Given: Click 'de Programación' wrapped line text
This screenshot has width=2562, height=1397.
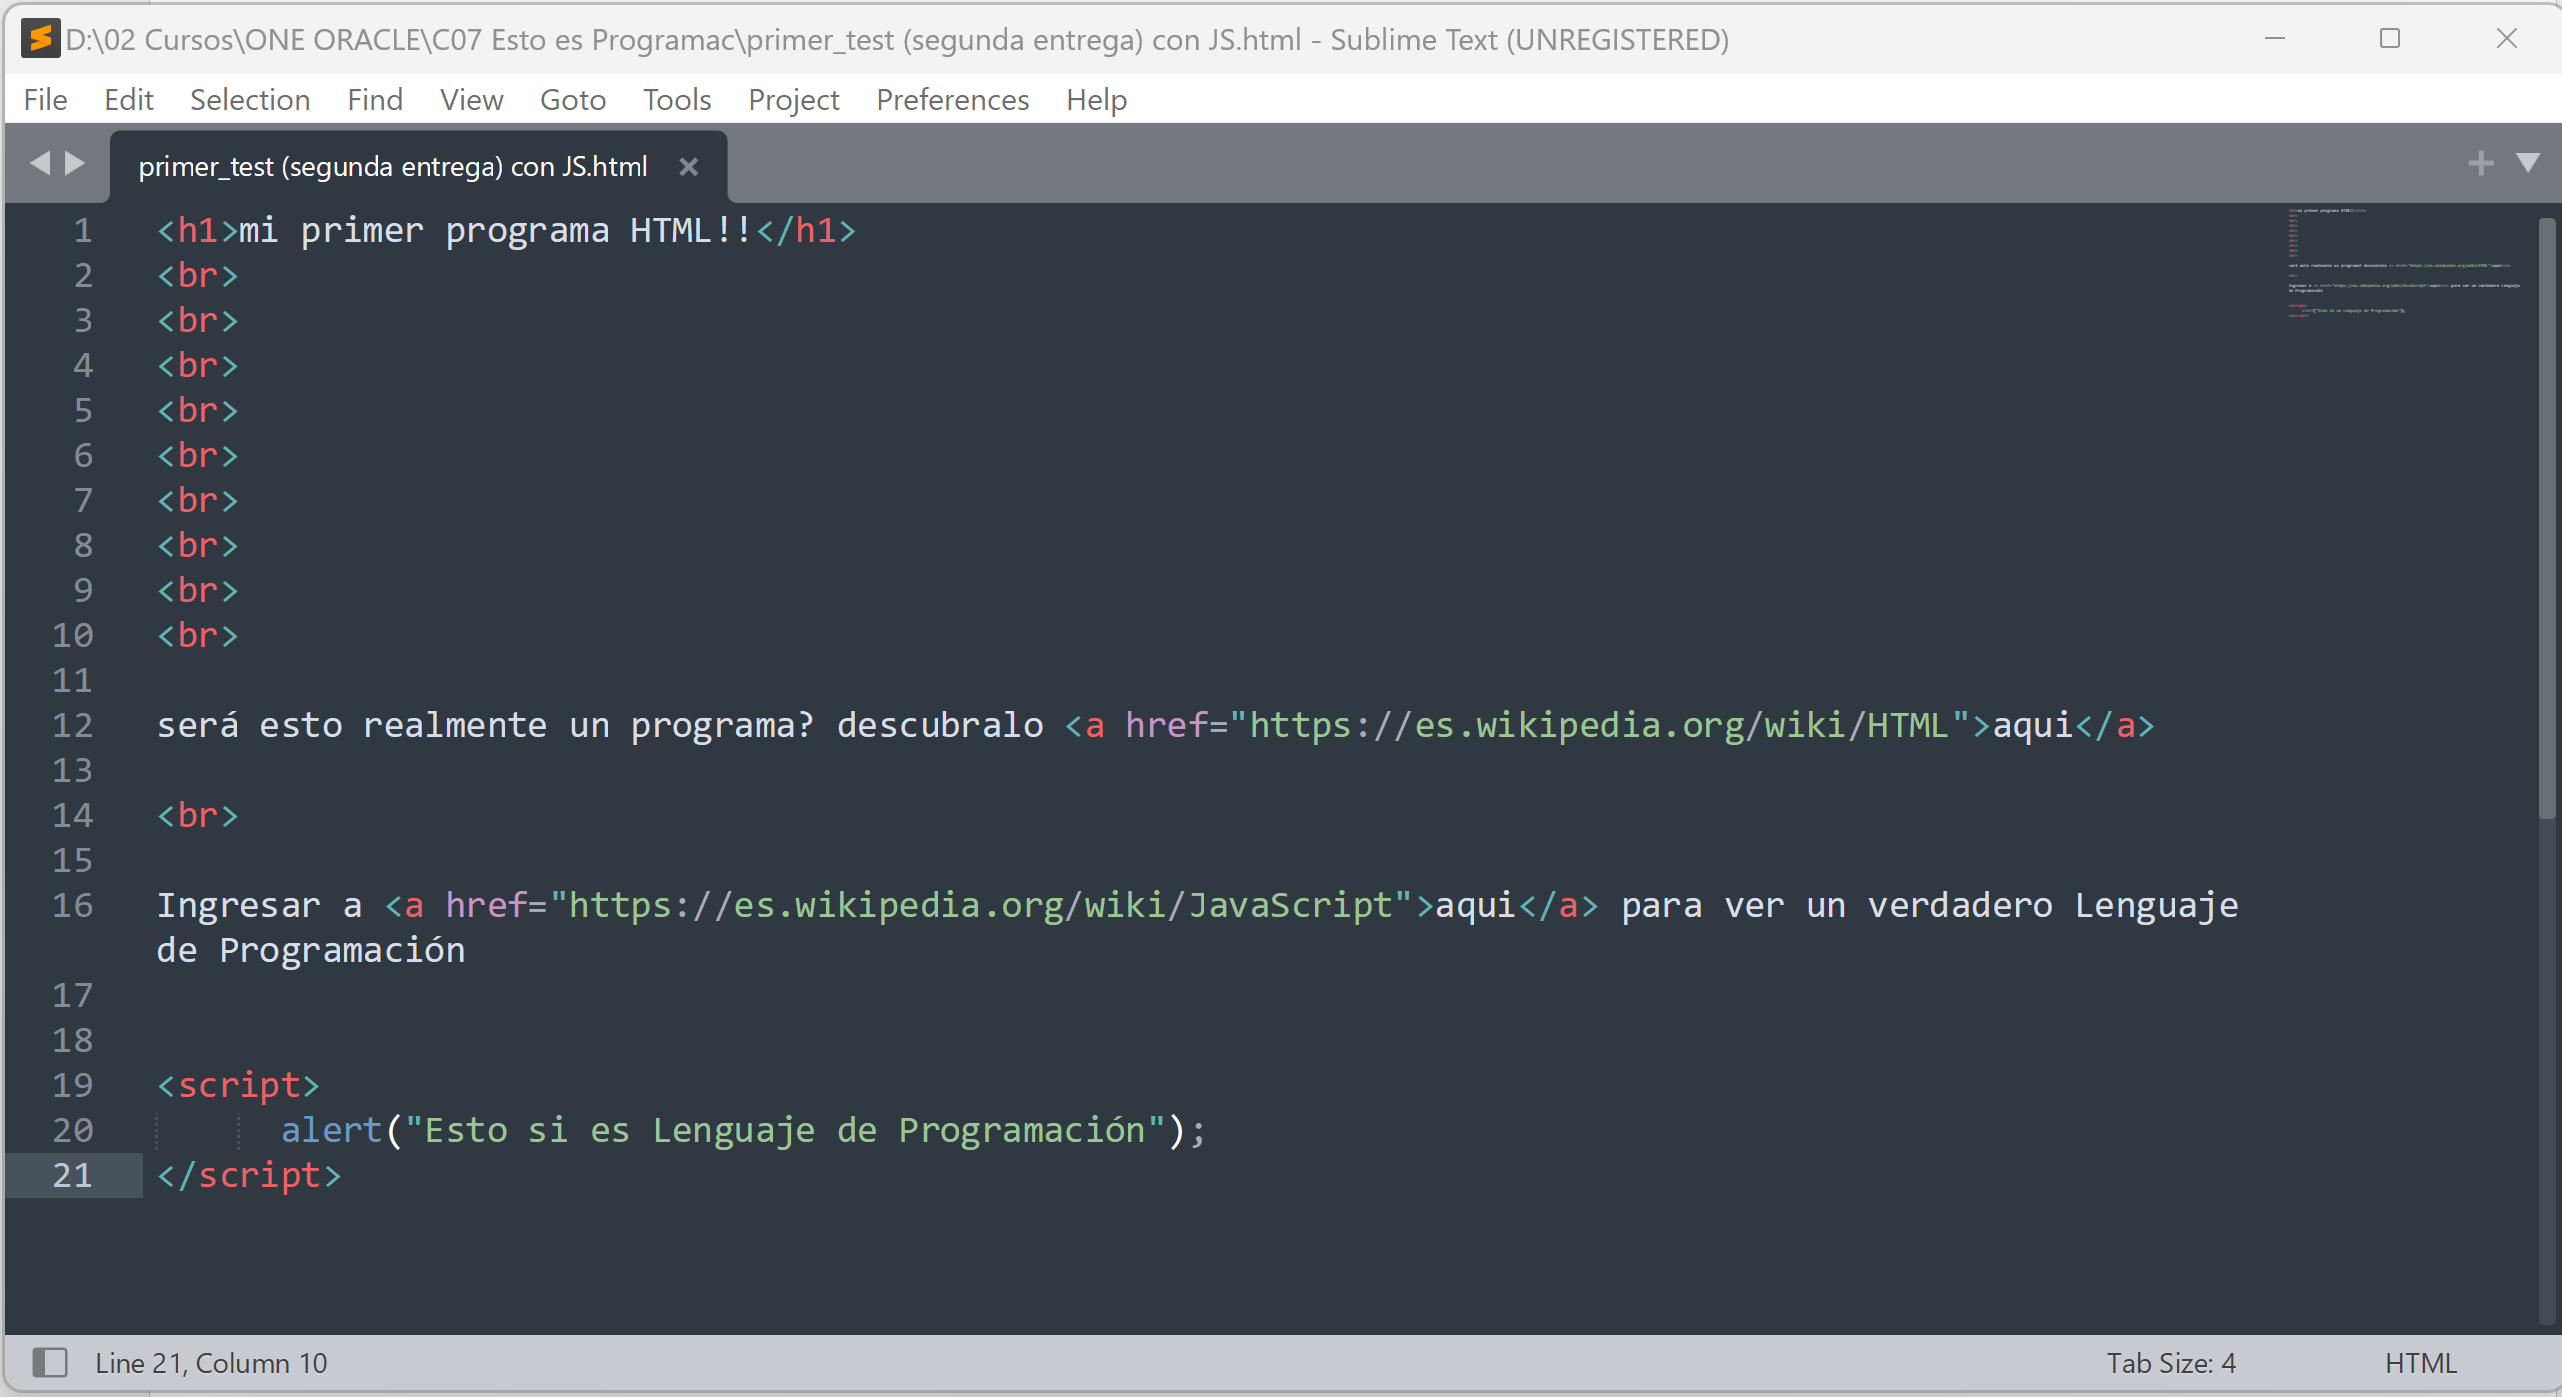Looking at the screenshot, I should (x=311, y=951).
